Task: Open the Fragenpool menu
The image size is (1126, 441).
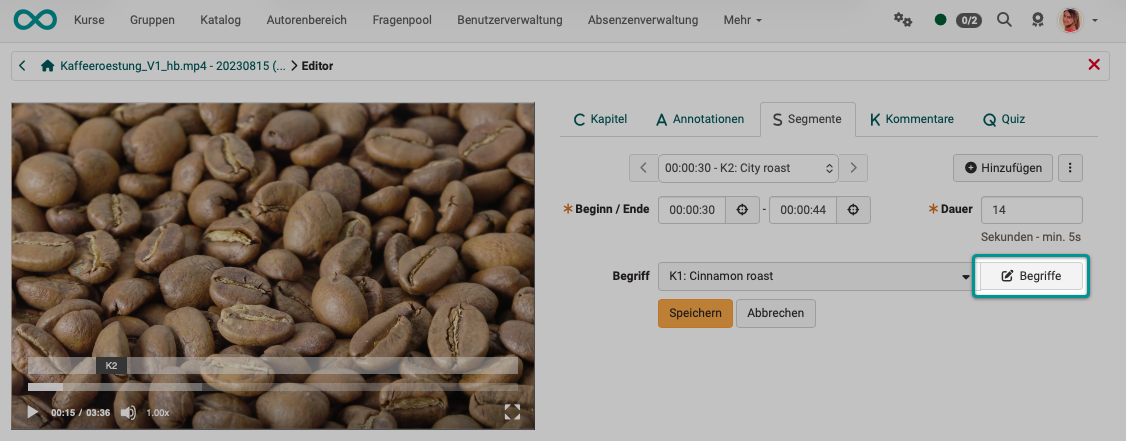Action: (x=402, y=20)
